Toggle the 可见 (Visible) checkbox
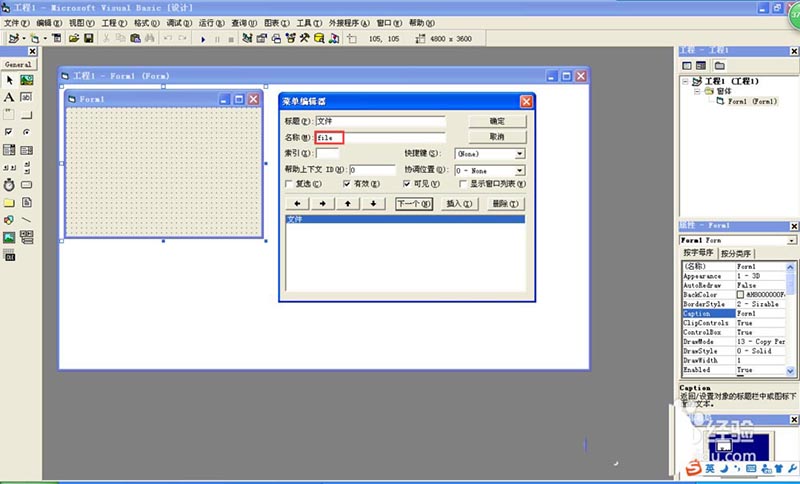The width and height of the screenshot is (800, 484). (x=408, y=184)
